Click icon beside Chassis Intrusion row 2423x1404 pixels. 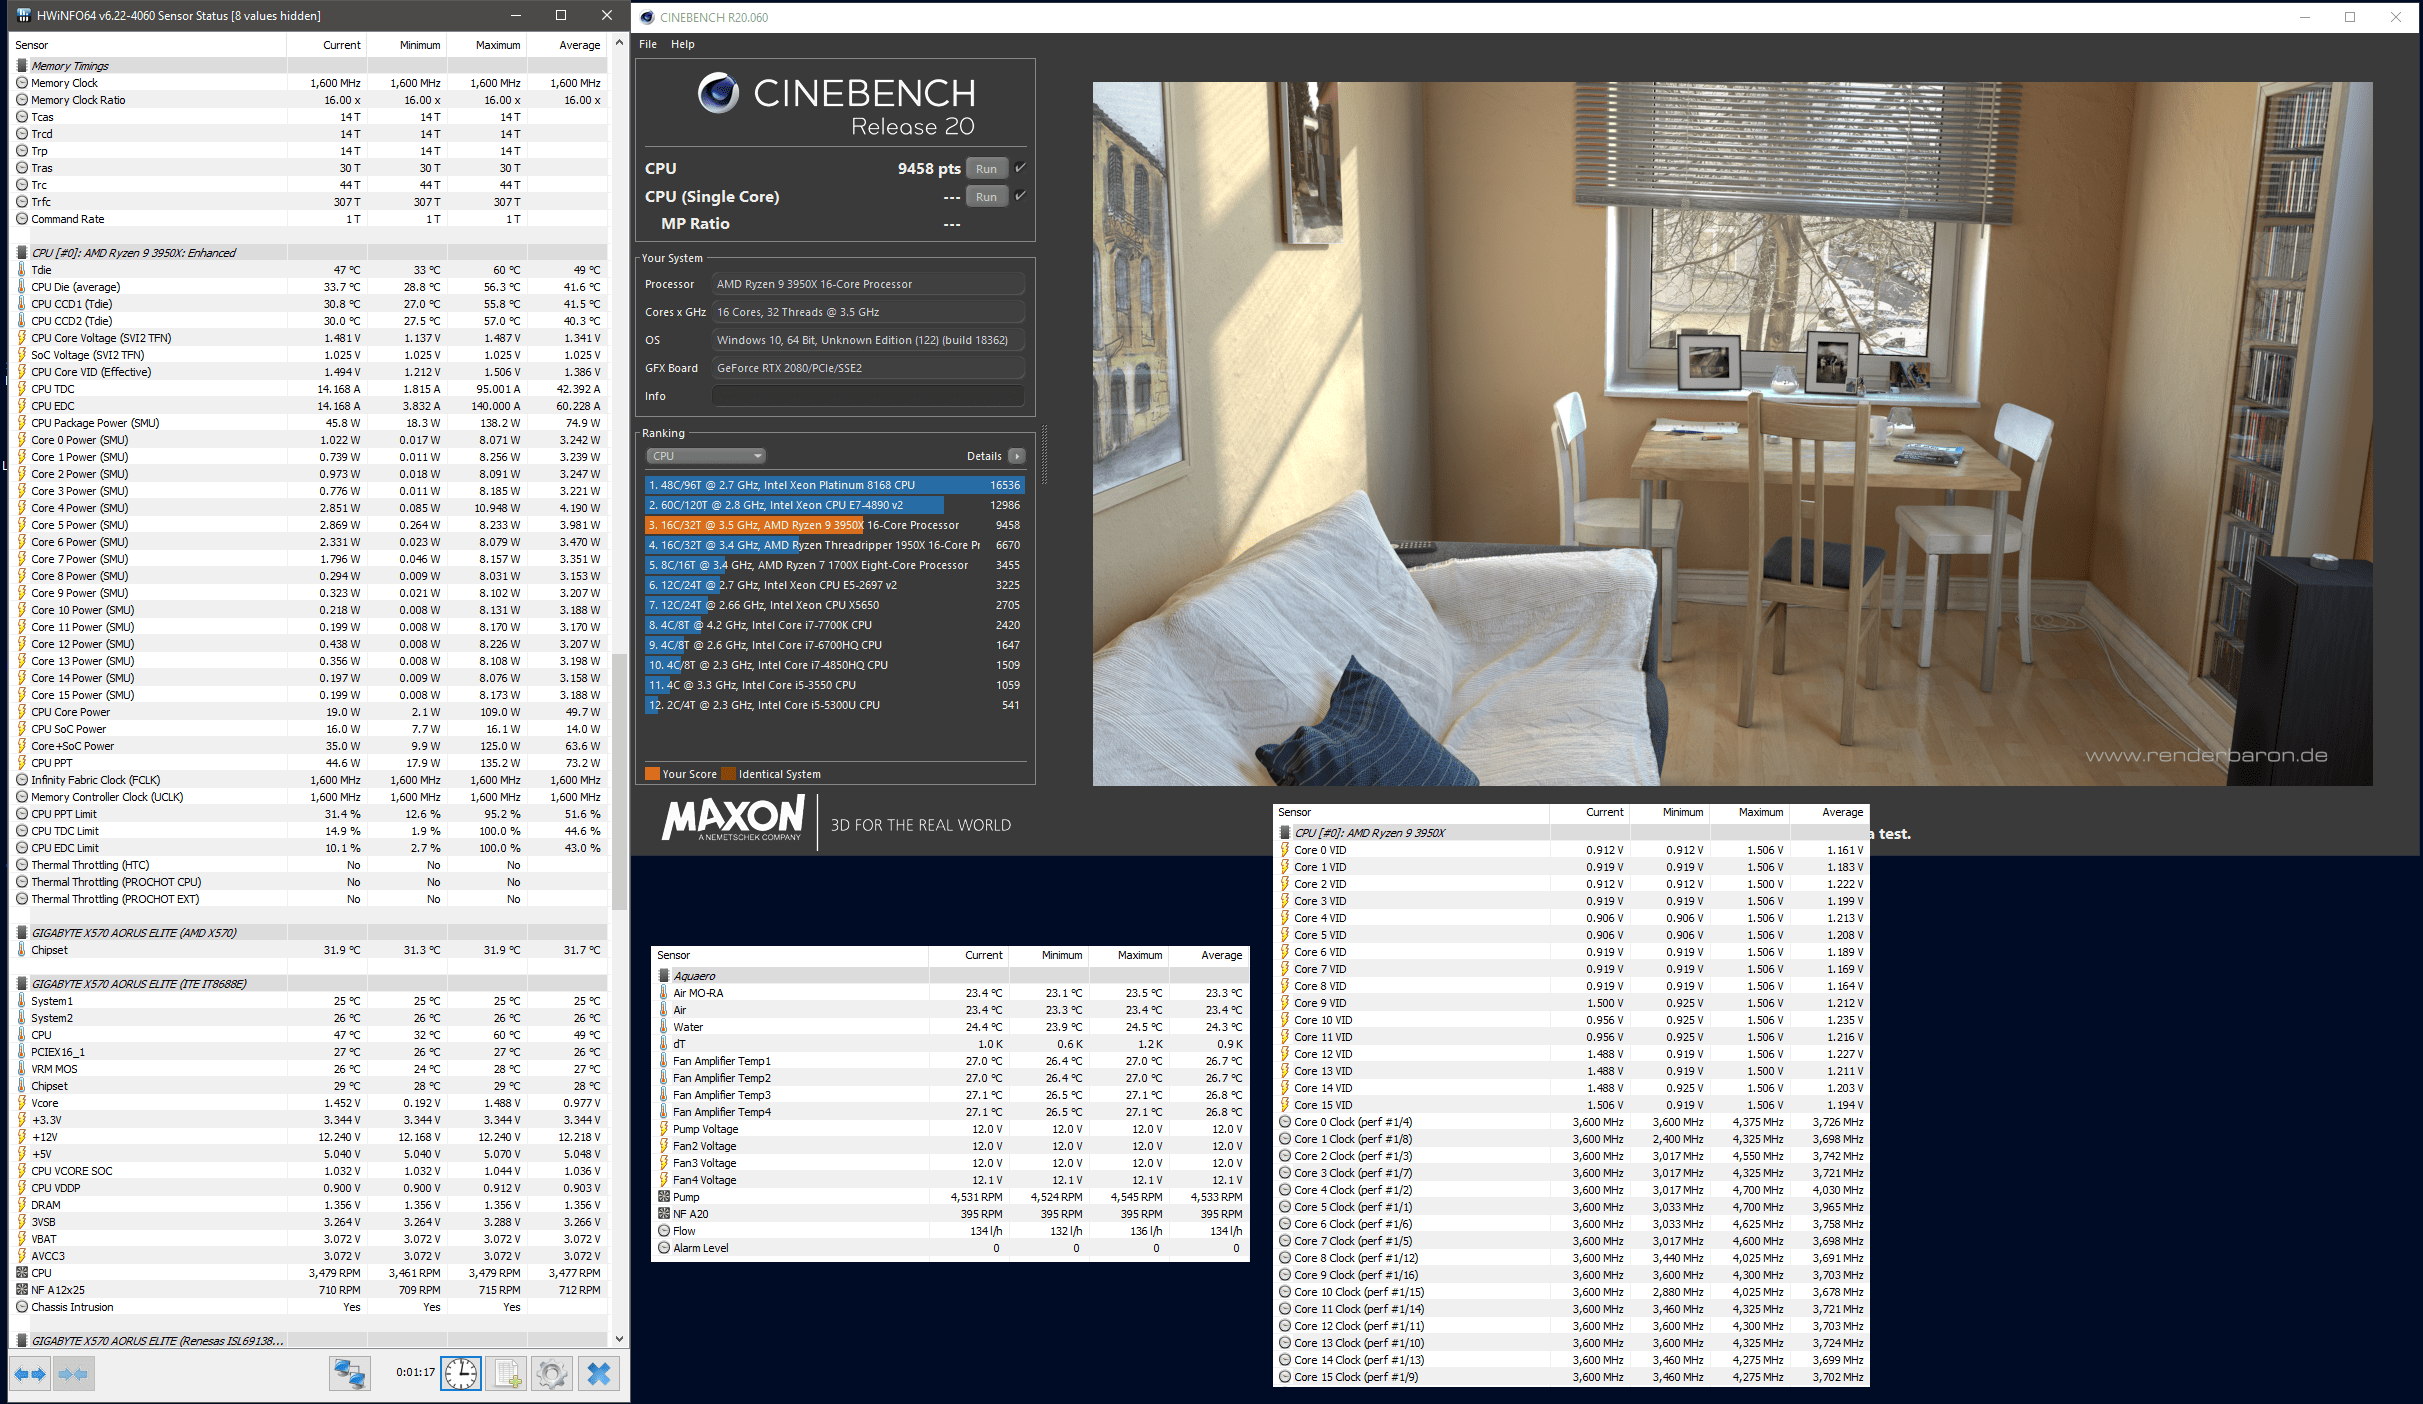22,1307
